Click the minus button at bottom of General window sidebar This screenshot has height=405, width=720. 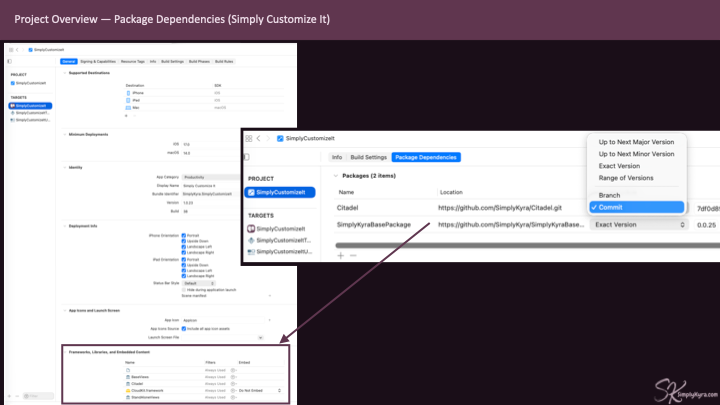[x=17, y=396]
